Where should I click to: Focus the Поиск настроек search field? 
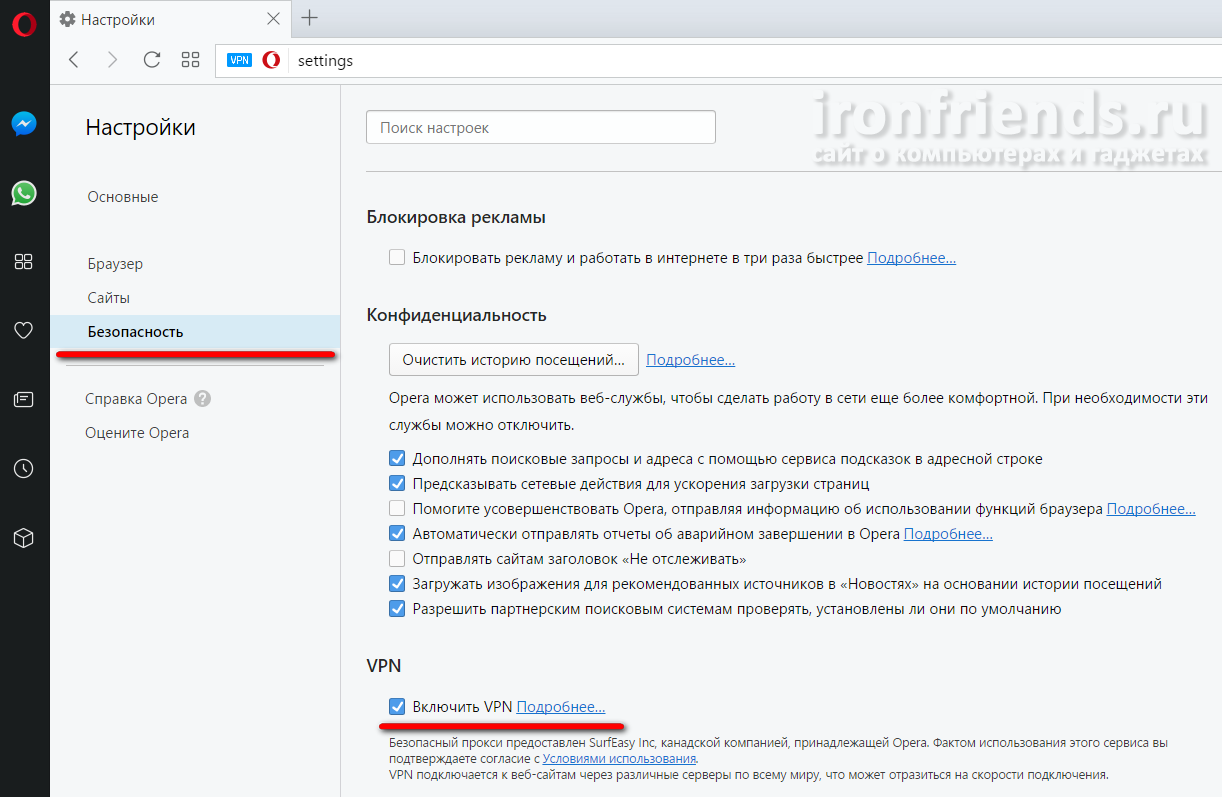[541, 127]
